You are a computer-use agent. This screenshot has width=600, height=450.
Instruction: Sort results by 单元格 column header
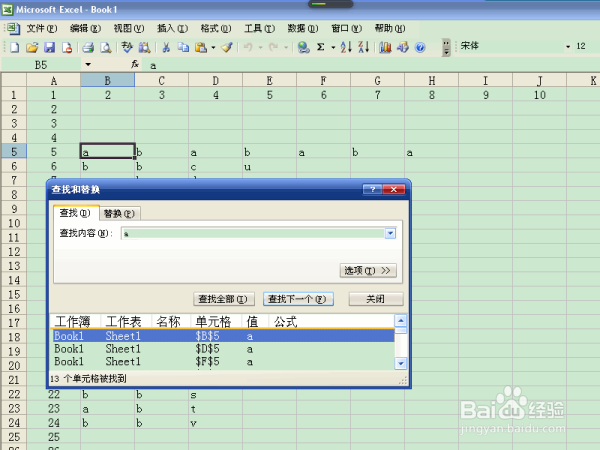point(216,321)
